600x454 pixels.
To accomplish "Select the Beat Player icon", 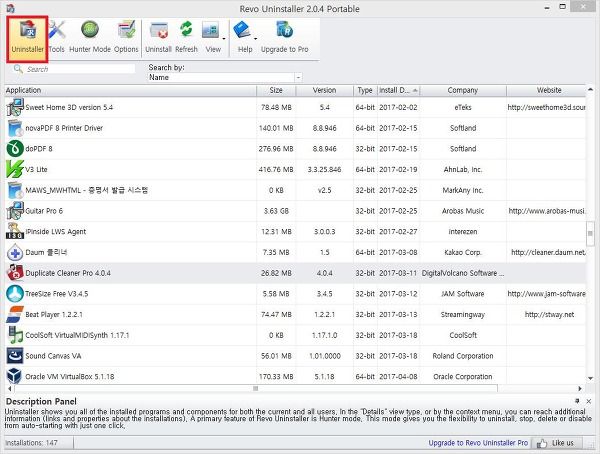I will click(x=15, y=314).
